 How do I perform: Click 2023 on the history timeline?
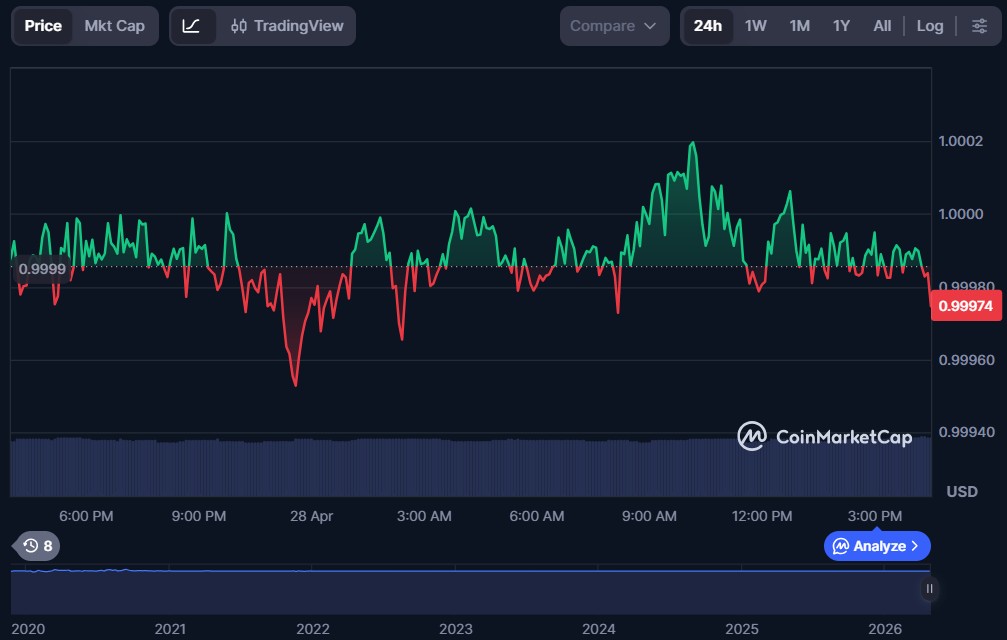pos(455,628)
